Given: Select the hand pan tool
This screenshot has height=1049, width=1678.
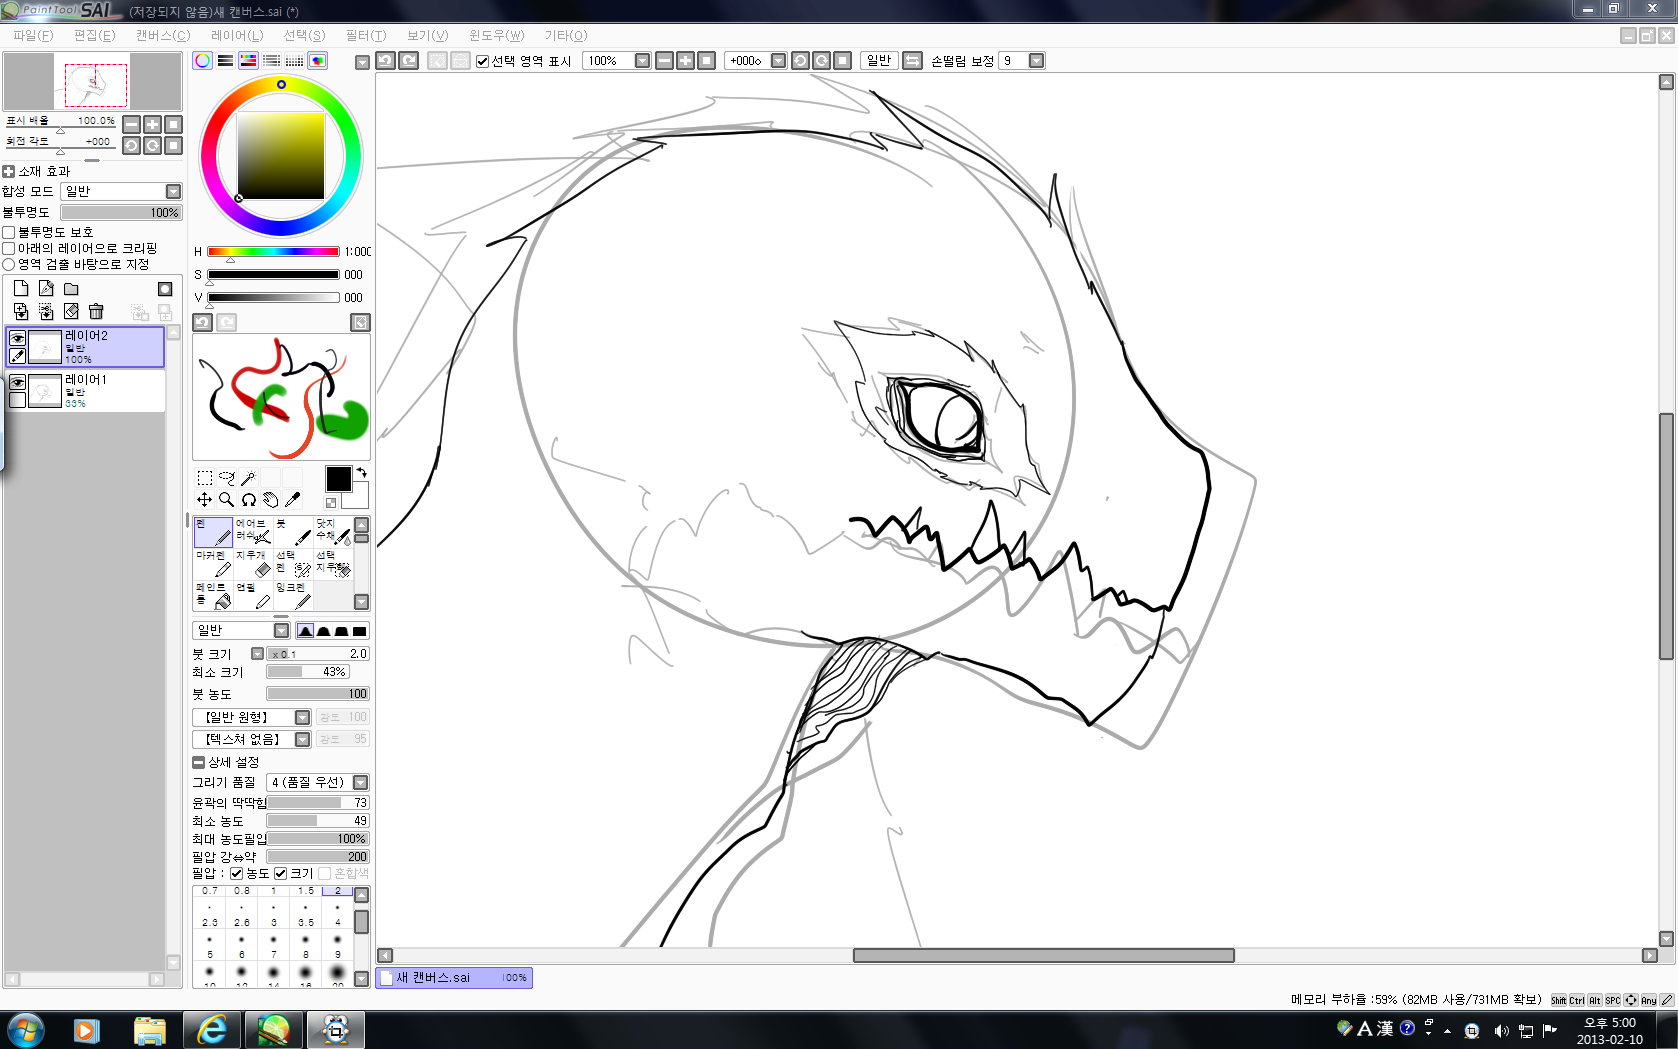Looking at the screenshot, I should (271, 500).
